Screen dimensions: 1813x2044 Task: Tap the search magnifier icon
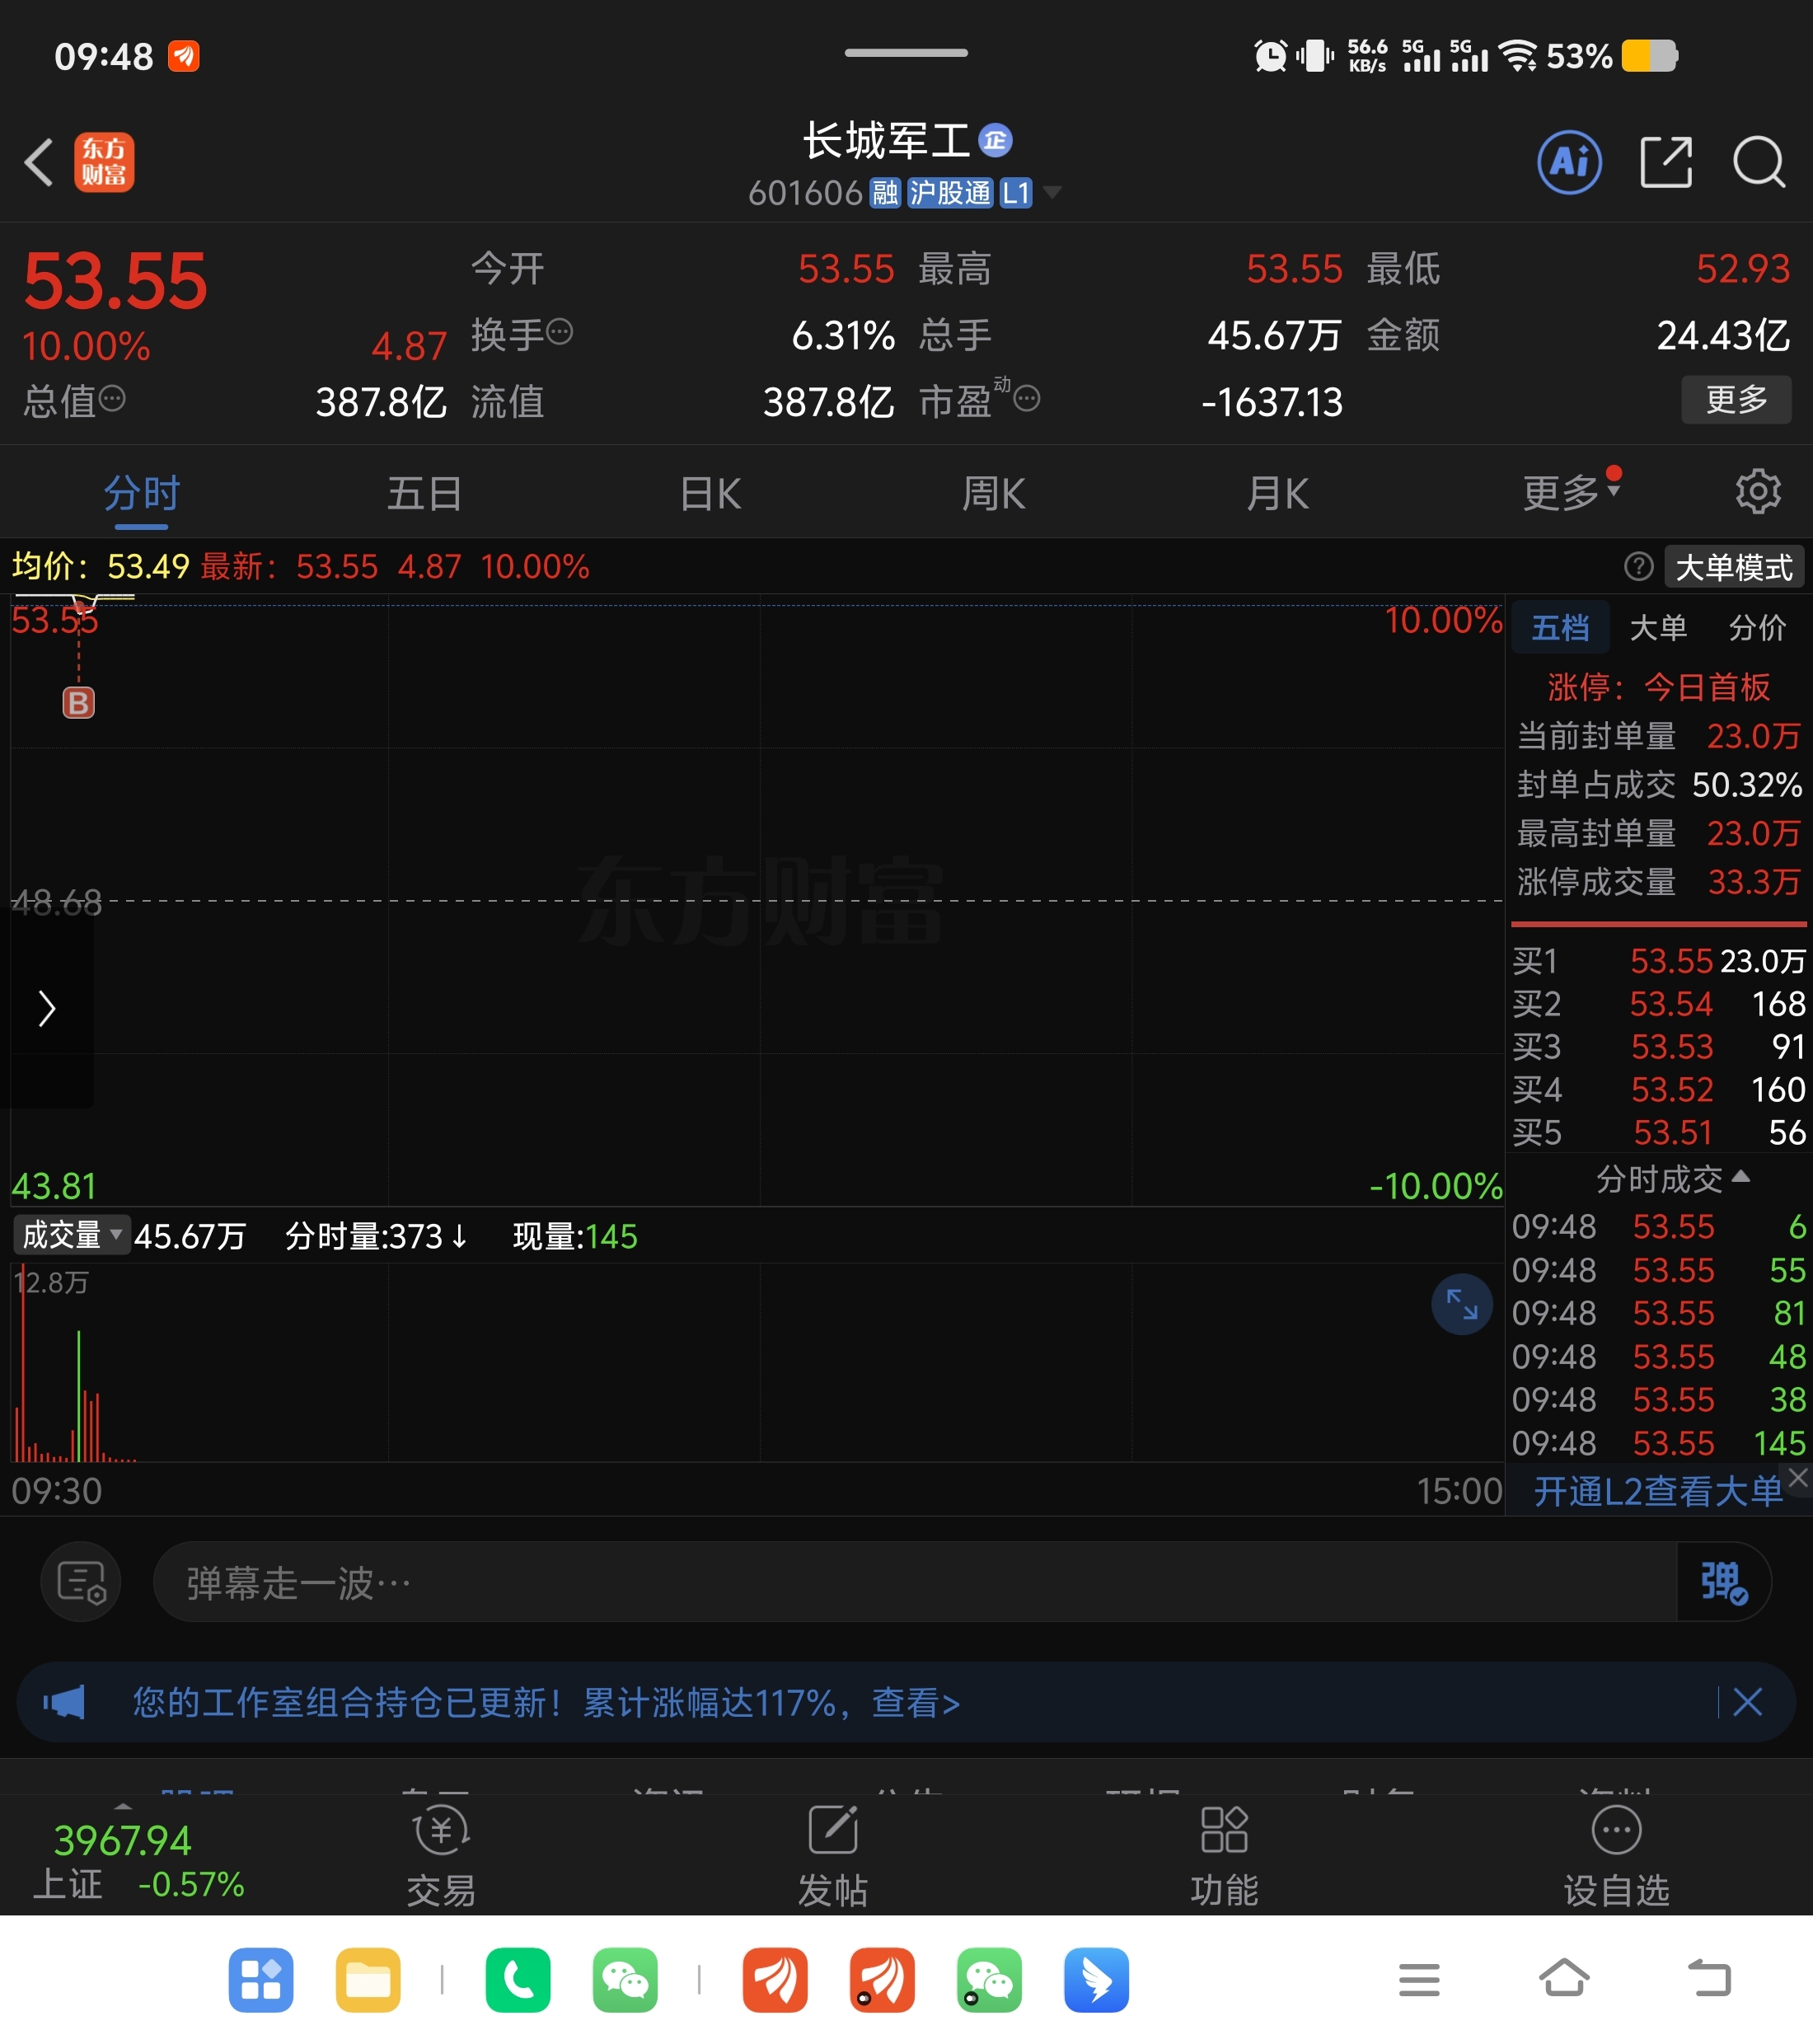[x=1758, y=162]
